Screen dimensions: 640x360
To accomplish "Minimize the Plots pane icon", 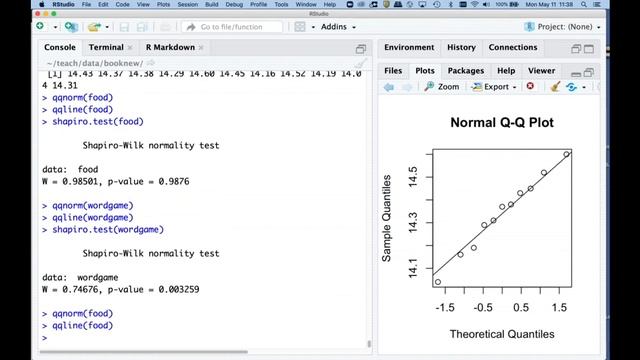I will (576, 74).
